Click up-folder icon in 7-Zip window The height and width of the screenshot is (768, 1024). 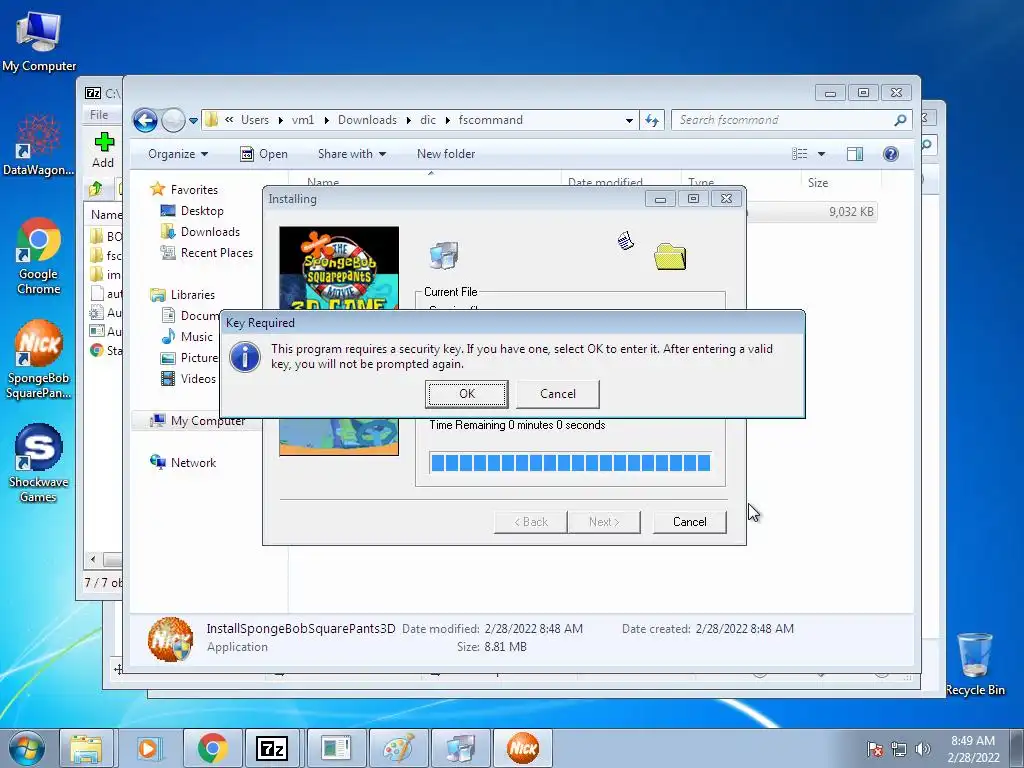tap(96, 189)
